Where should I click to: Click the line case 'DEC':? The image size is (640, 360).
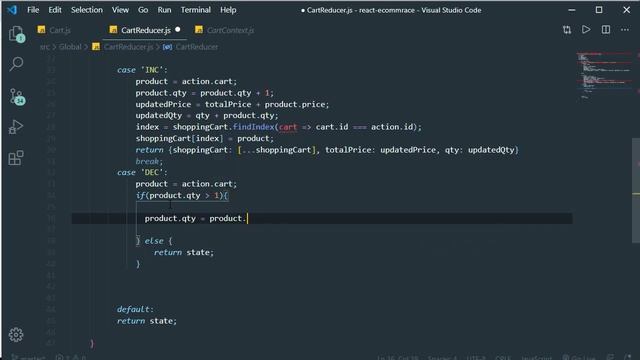pyautogui.click(x=142, y=172)
